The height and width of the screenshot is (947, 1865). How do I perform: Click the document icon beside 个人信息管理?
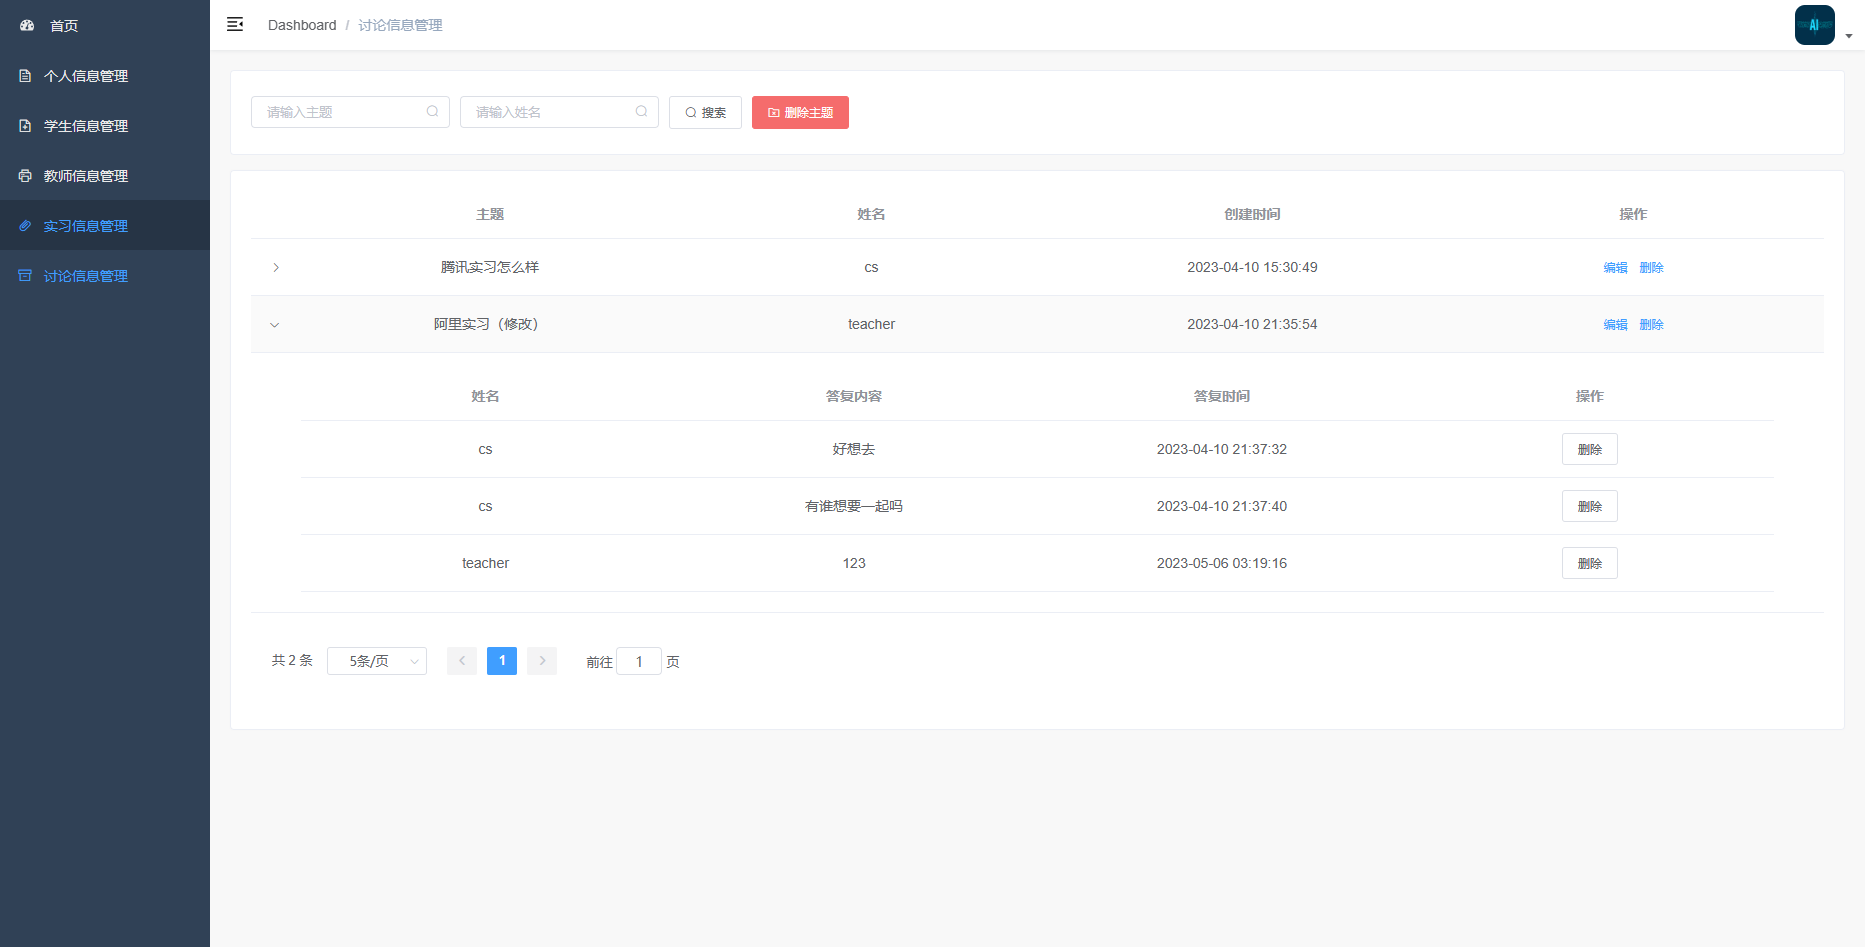pos(26,76)
